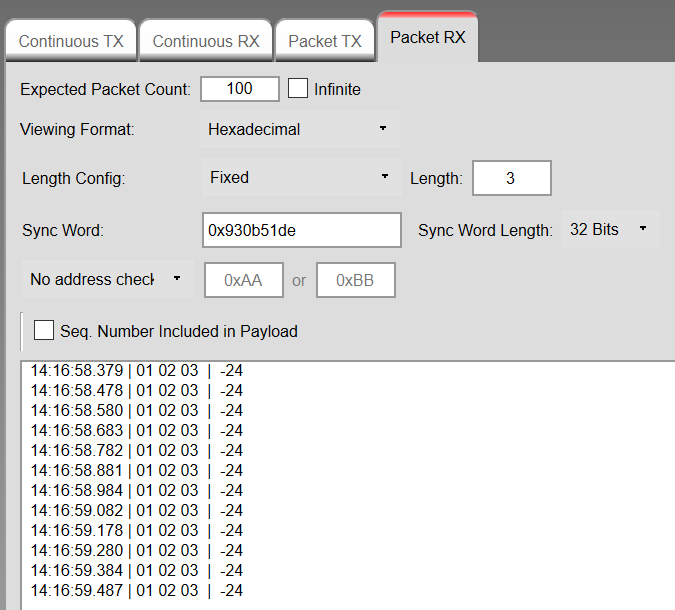Click the Length Config label

point(74,178)
